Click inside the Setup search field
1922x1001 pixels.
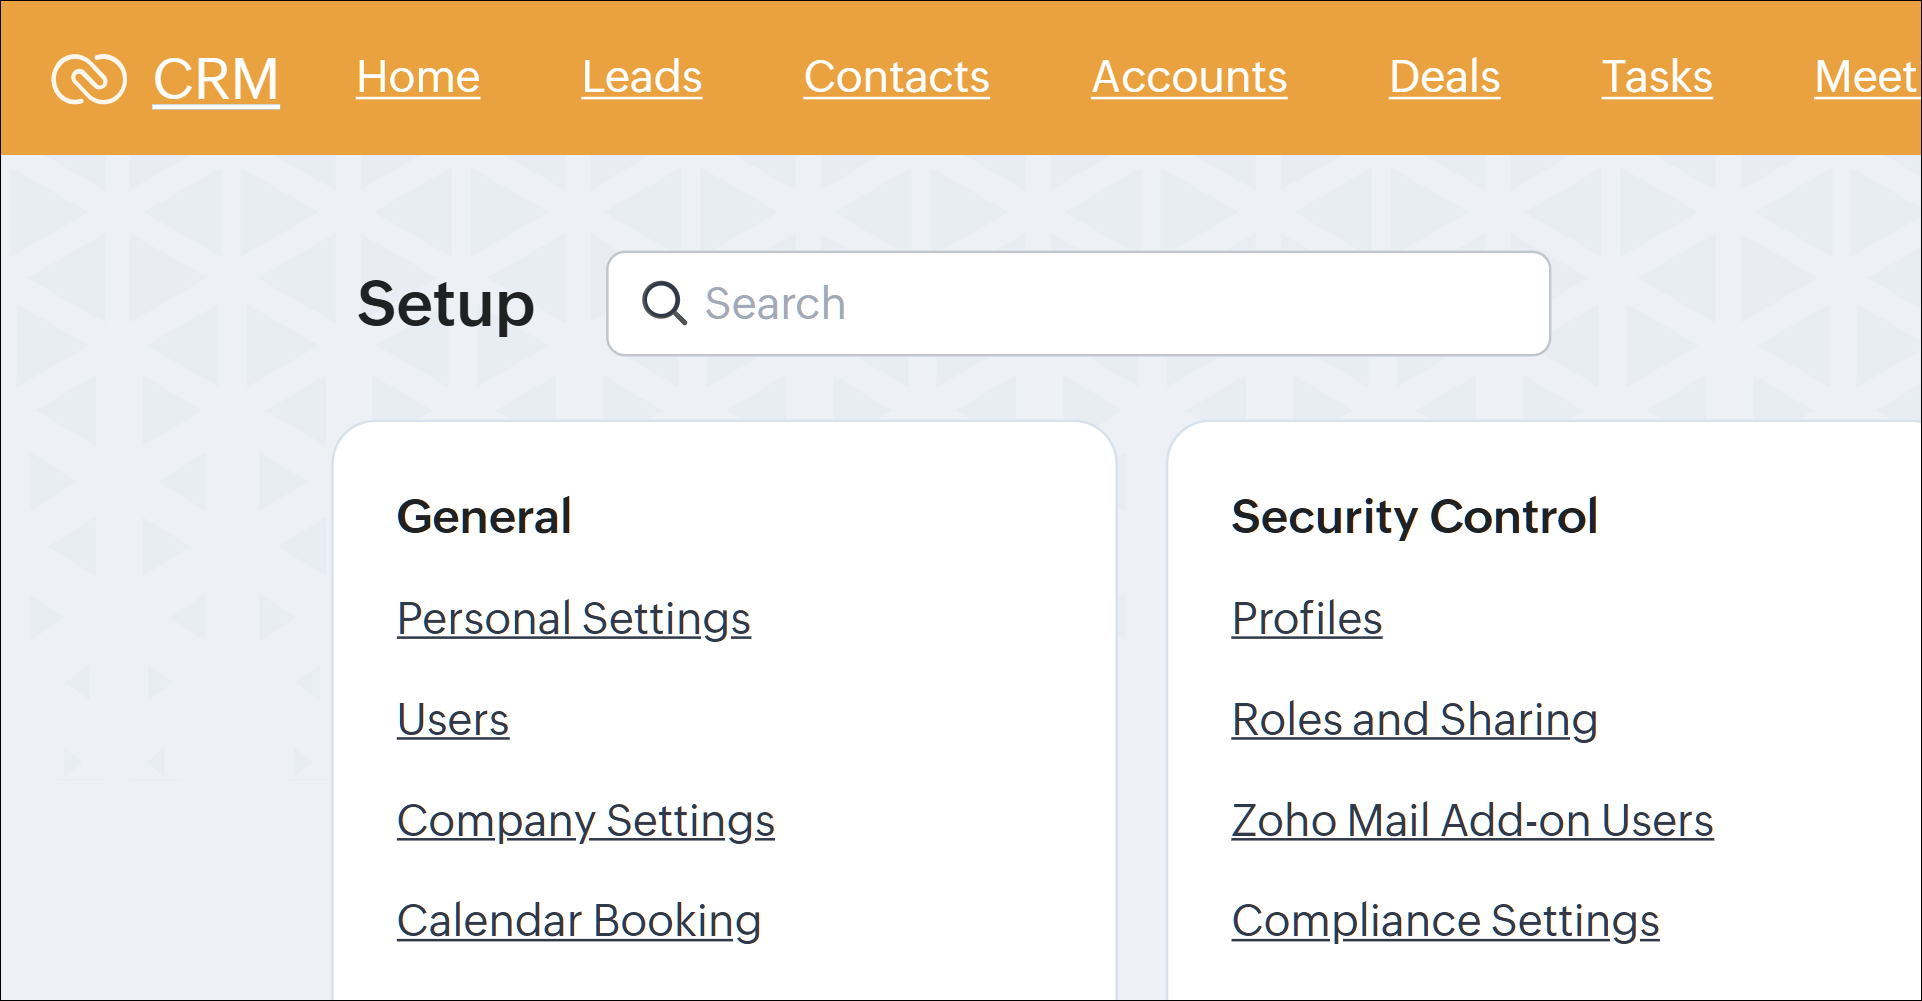point(1078,302)
